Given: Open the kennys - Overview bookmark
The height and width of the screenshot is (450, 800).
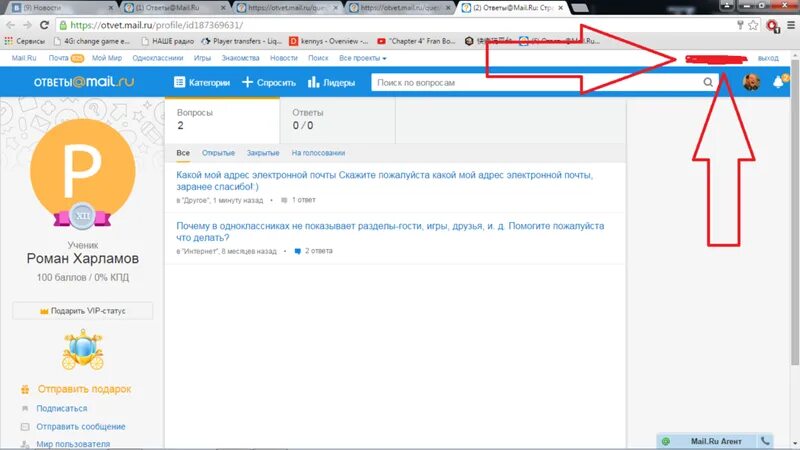Looking at the screenshot, I should click(x=329, y=41).
